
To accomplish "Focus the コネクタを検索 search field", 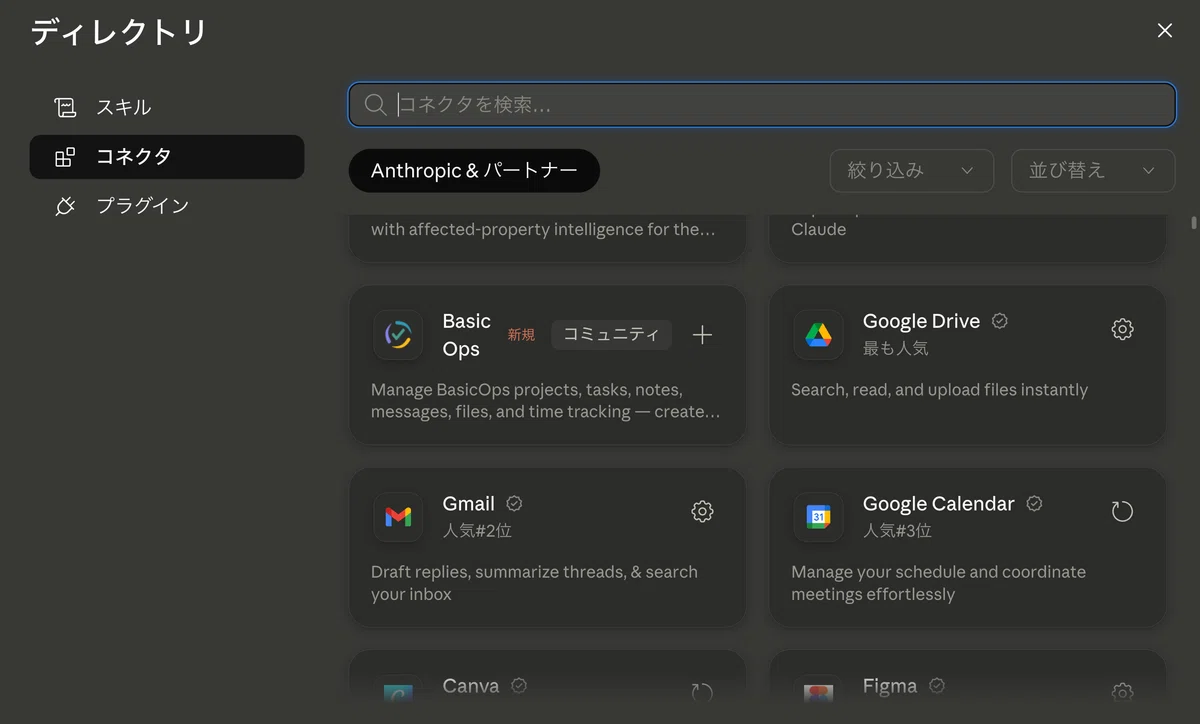I will 762,105.
